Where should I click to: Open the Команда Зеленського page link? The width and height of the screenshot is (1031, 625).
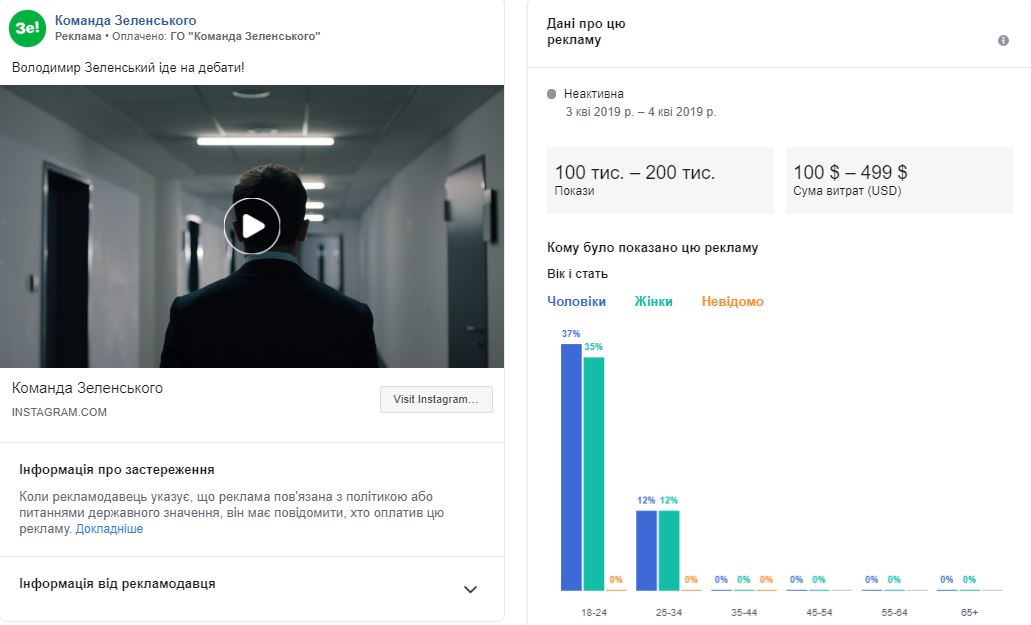pos(125,20)
